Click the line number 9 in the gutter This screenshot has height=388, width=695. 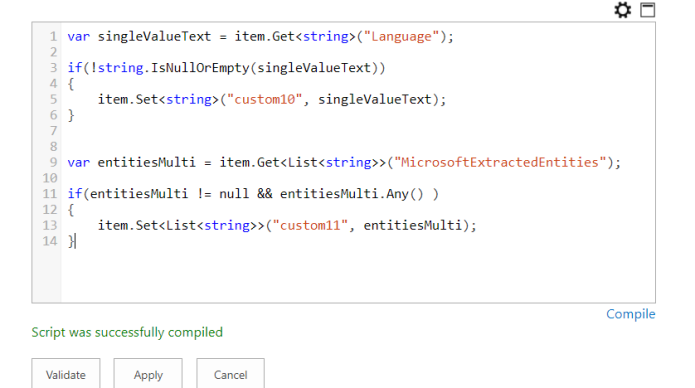[53, 162]
